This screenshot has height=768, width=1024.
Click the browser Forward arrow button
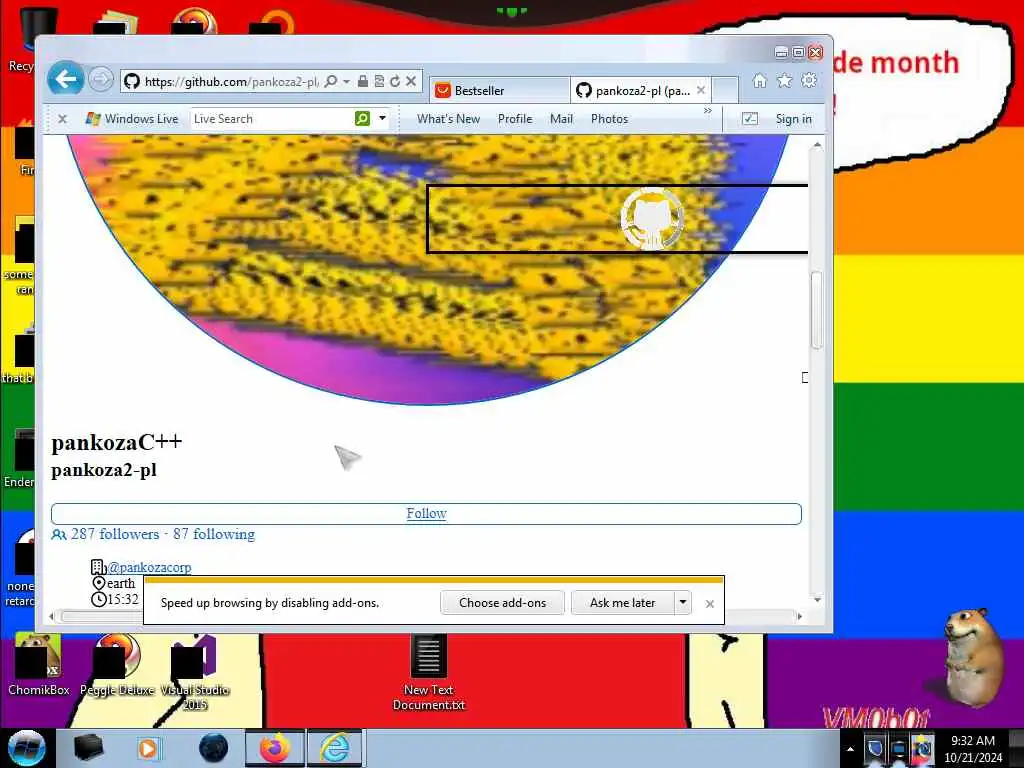pos(101,80)
